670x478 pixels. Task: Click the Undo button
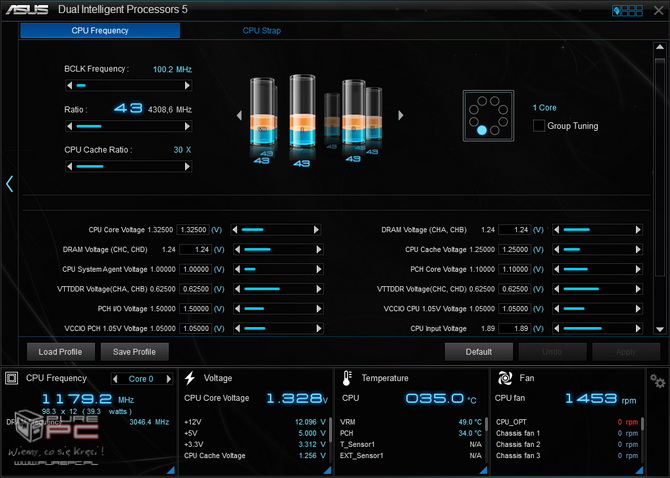[552, 352]
